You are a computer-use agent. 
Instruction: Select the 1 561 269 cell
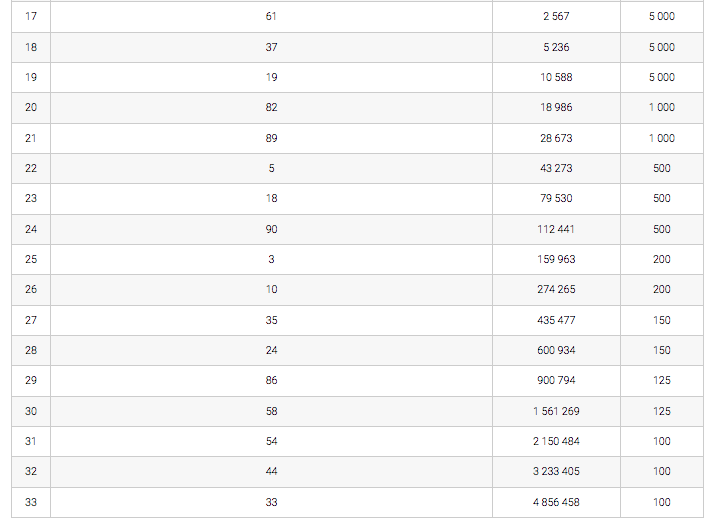556,411
